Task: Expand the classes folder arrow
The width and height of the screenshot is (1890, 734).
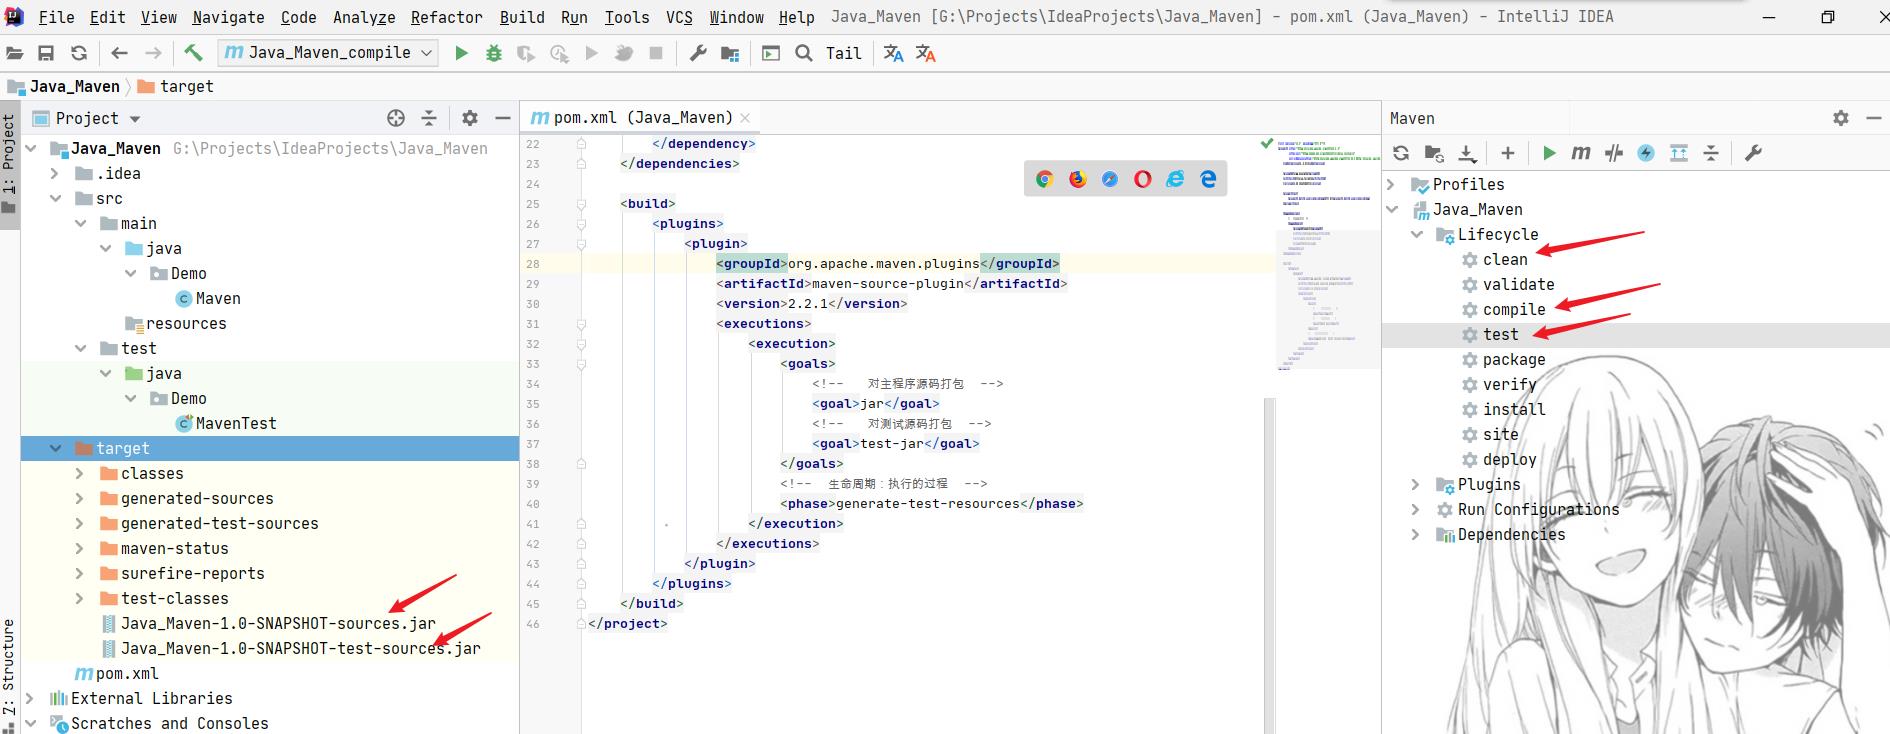Action: coord(80,474)
